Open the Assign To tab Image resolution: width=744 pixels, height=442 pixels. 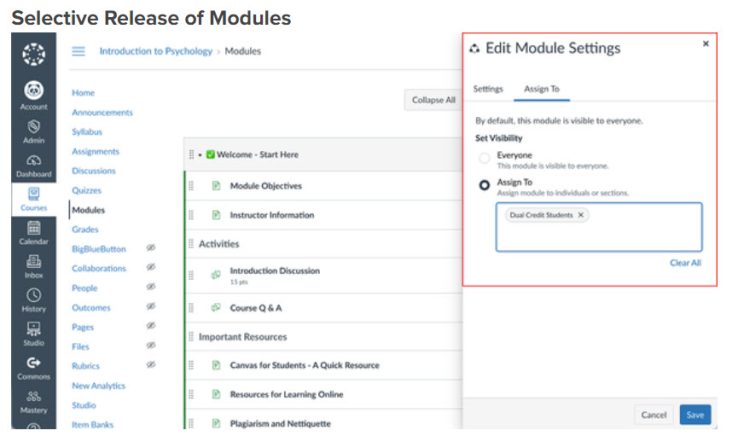[x=542, y=89]
